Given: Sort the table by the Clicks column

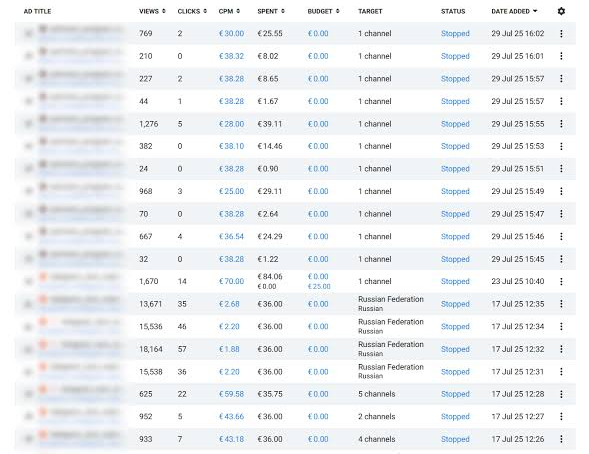Looking at the screenshot, I should [x=192, y=11].
